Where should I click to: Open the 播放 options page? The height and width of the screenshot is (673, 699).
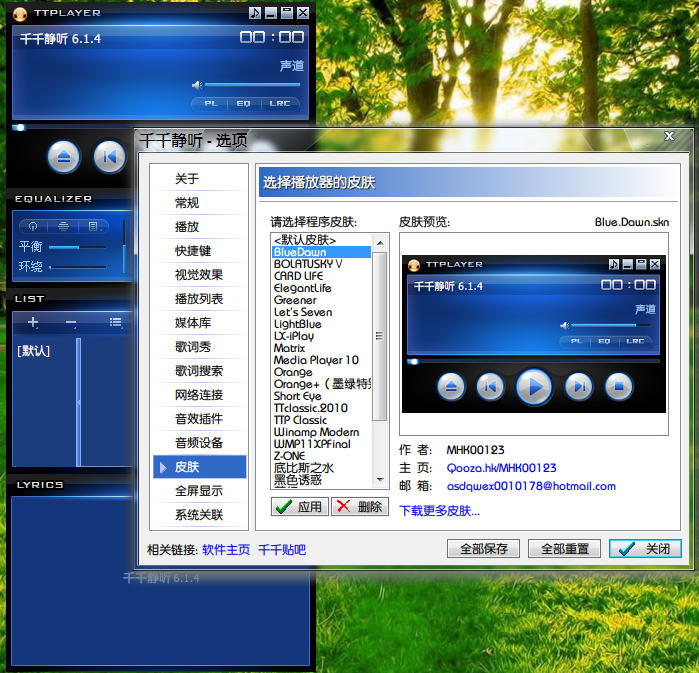(200, 227)
